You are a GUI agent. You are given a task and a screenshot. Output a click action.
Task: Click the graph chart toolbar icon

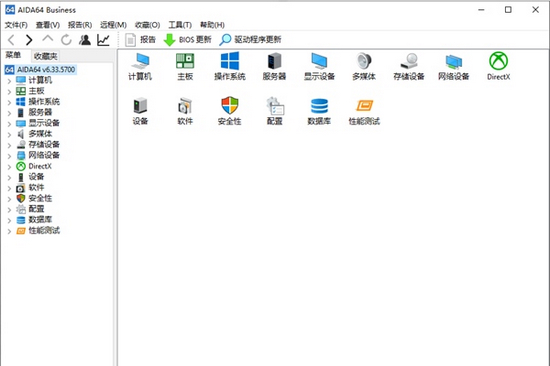point(103,40)
